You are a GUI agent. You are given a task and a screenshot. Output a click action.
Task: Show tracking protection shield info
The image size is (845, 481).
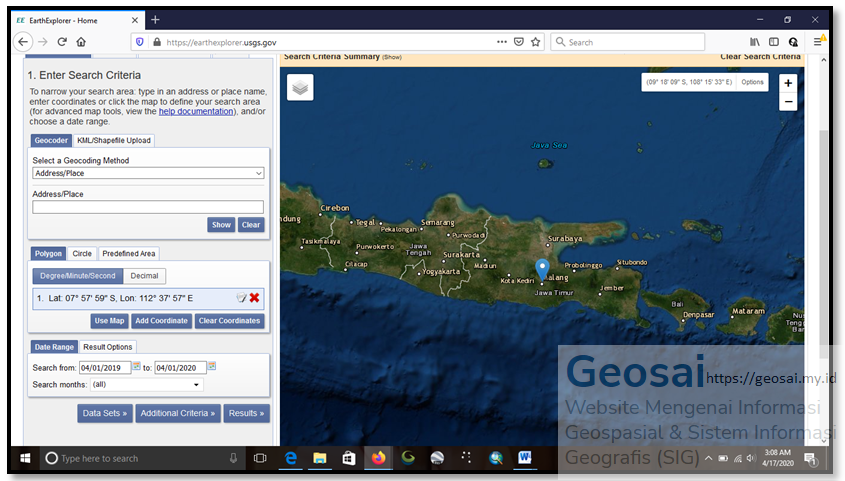pos(140,42)
